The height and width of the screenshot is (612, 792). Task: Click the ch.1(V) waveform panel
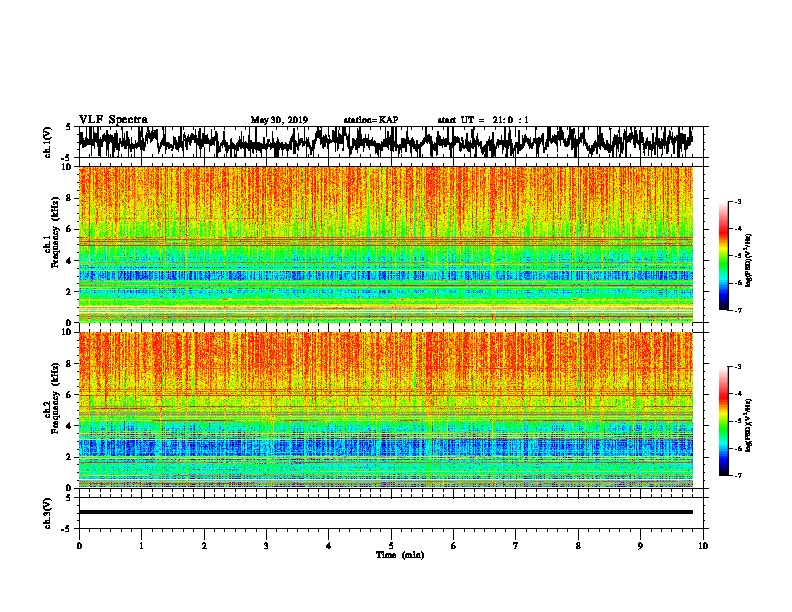391,142
